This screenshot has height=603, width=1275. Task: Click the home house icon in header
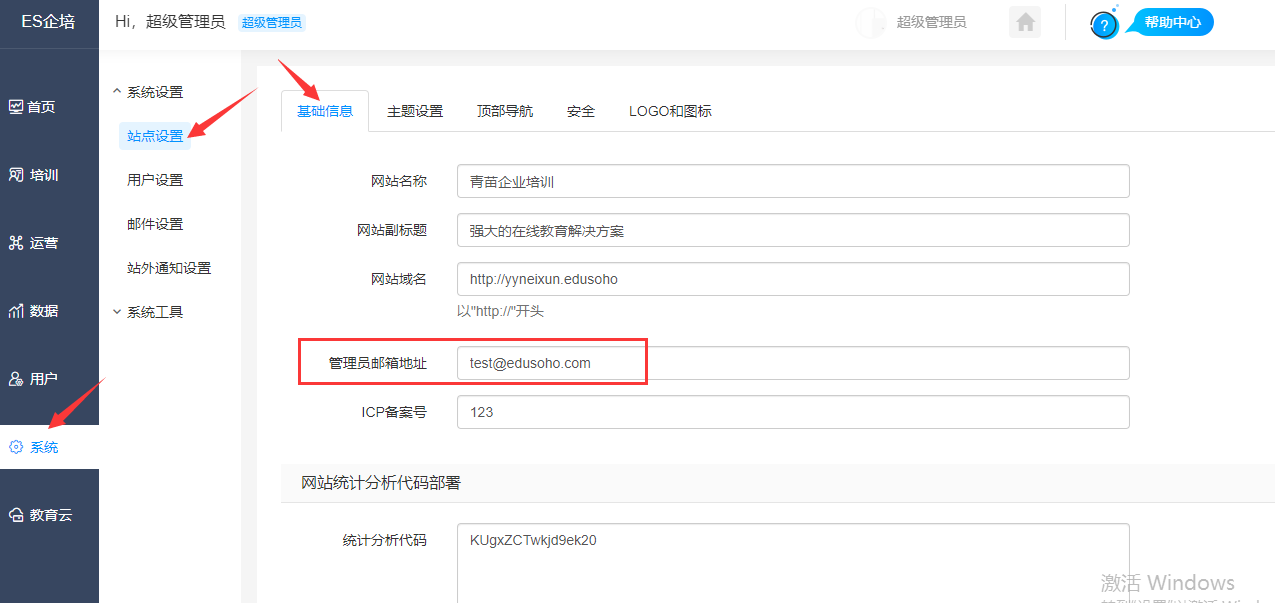[1024, 22]
